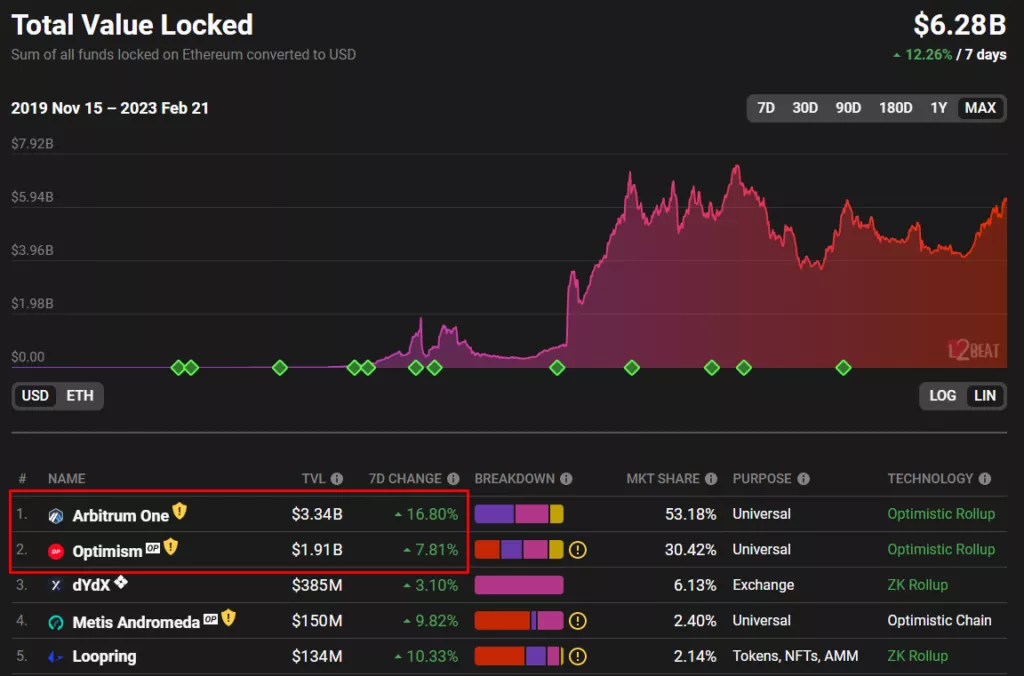This screenshot has height=676, width=1024.
Task: Click the 53.18% market share value
Action: pos(690,515)
